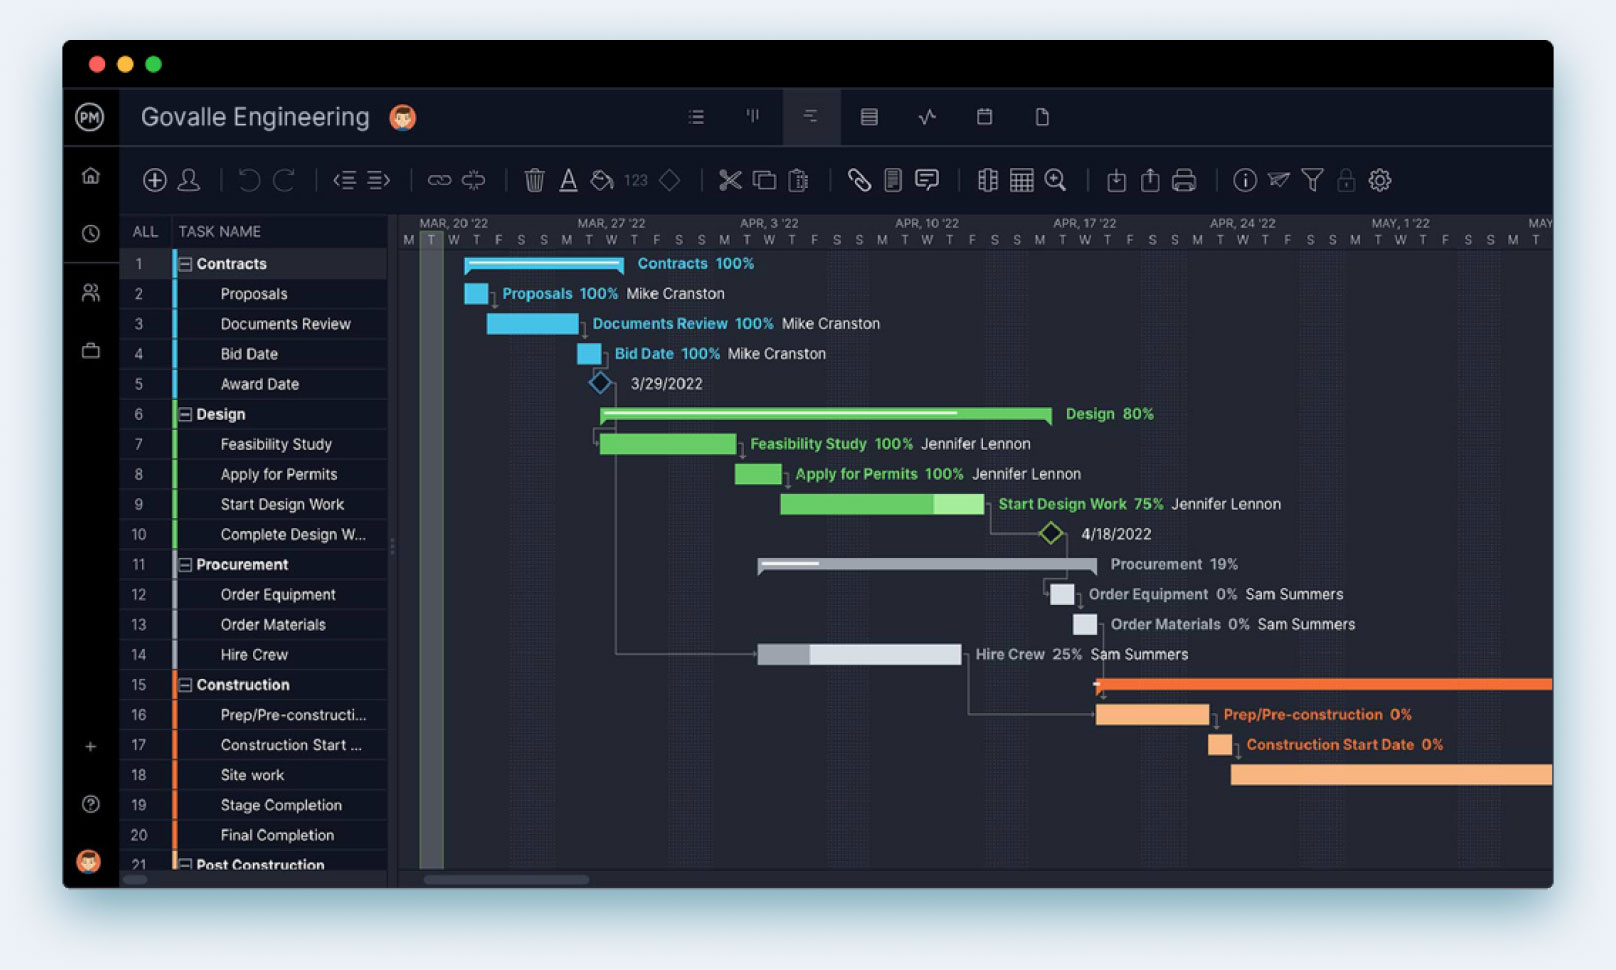Link selected tasks with chain icon
This screenshot has height=970, width=1616.
[x=439, y=180]
